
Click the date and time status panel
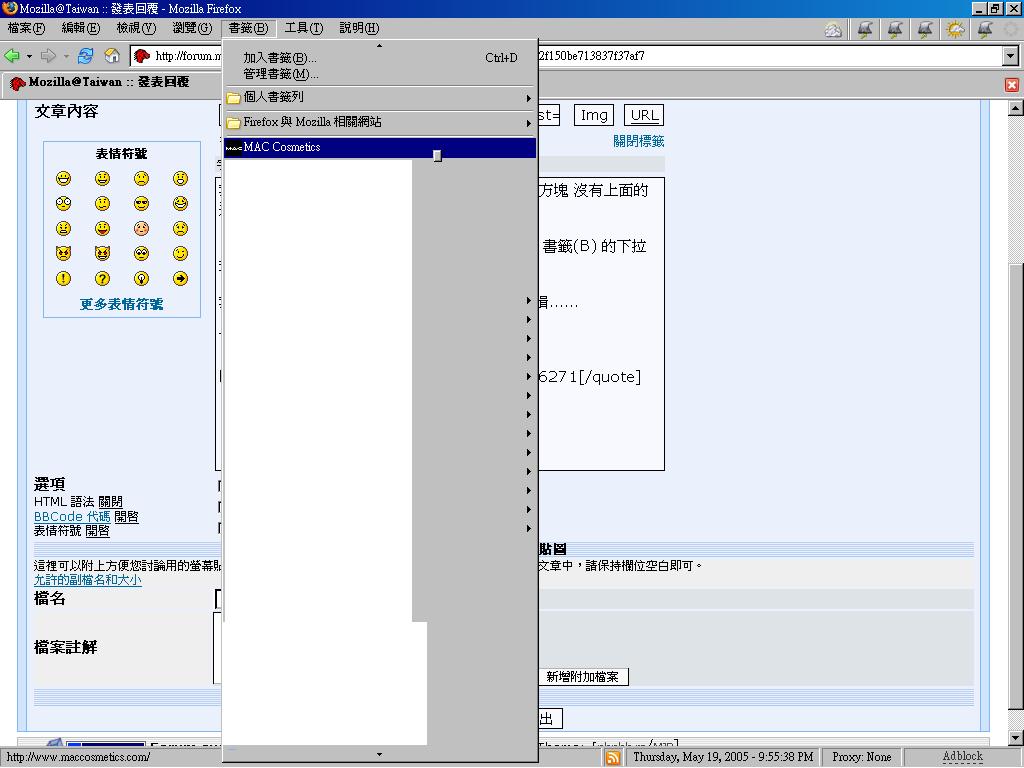[723, 757]
